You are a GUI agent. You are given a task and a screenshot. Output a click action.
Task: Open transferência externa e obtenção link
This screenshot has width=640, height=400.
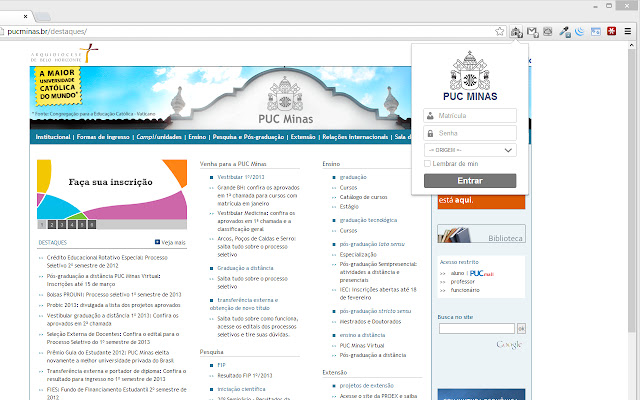tap(244, 304)
